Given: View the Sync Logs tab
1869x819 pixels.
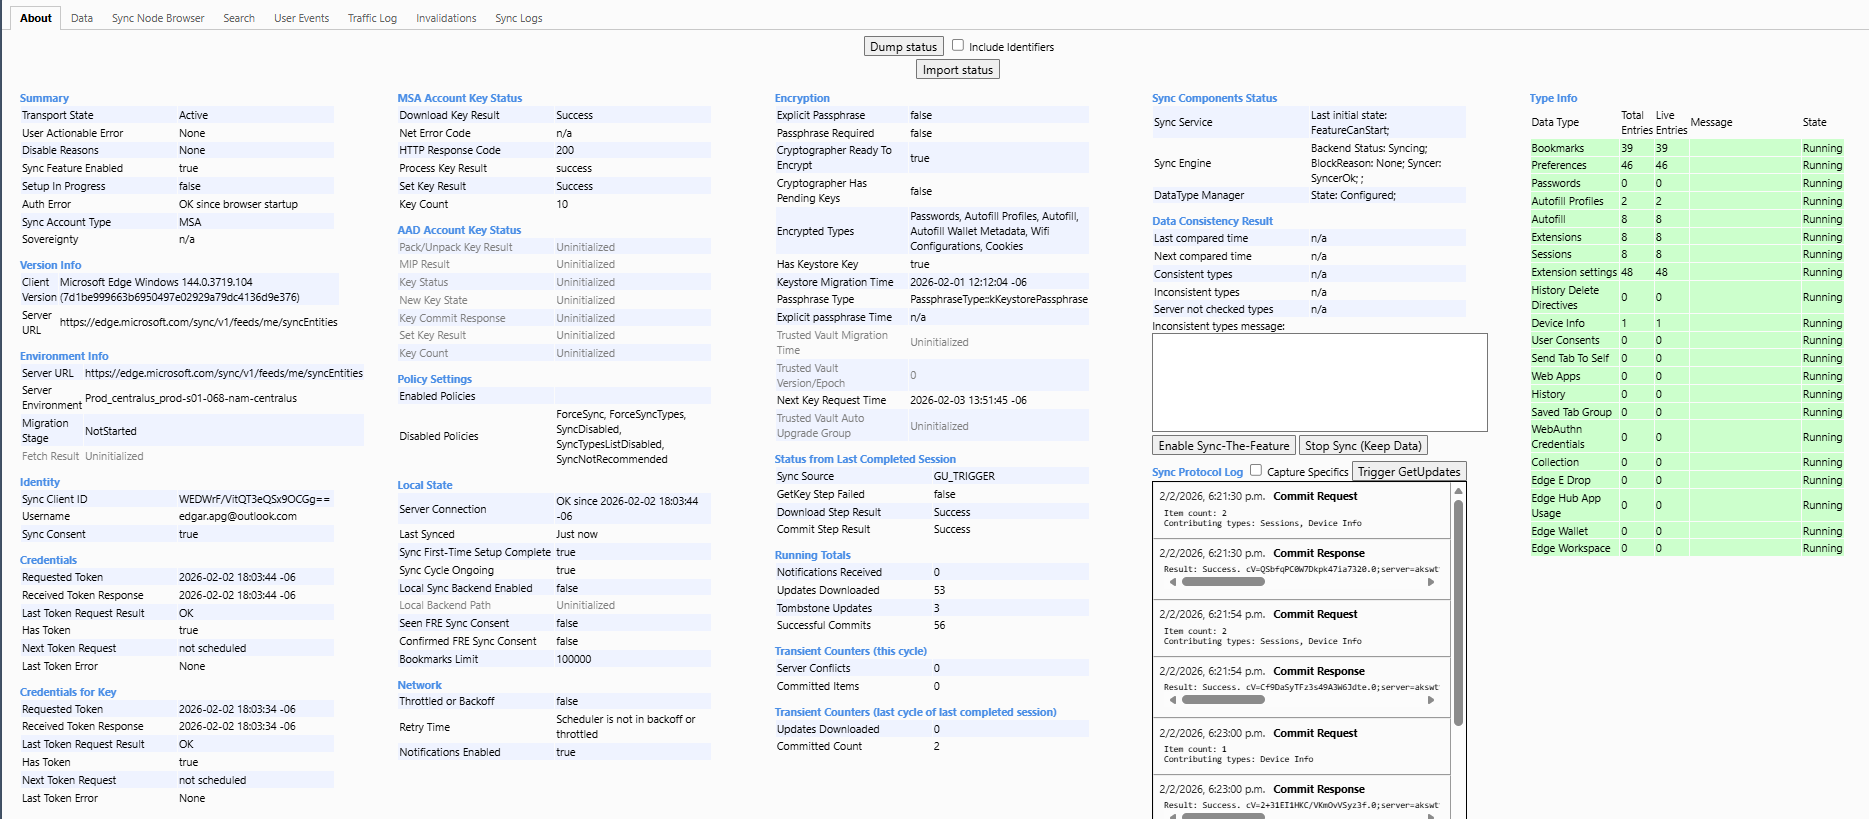Looking at the screenshot, I should (x=519, y=18).
